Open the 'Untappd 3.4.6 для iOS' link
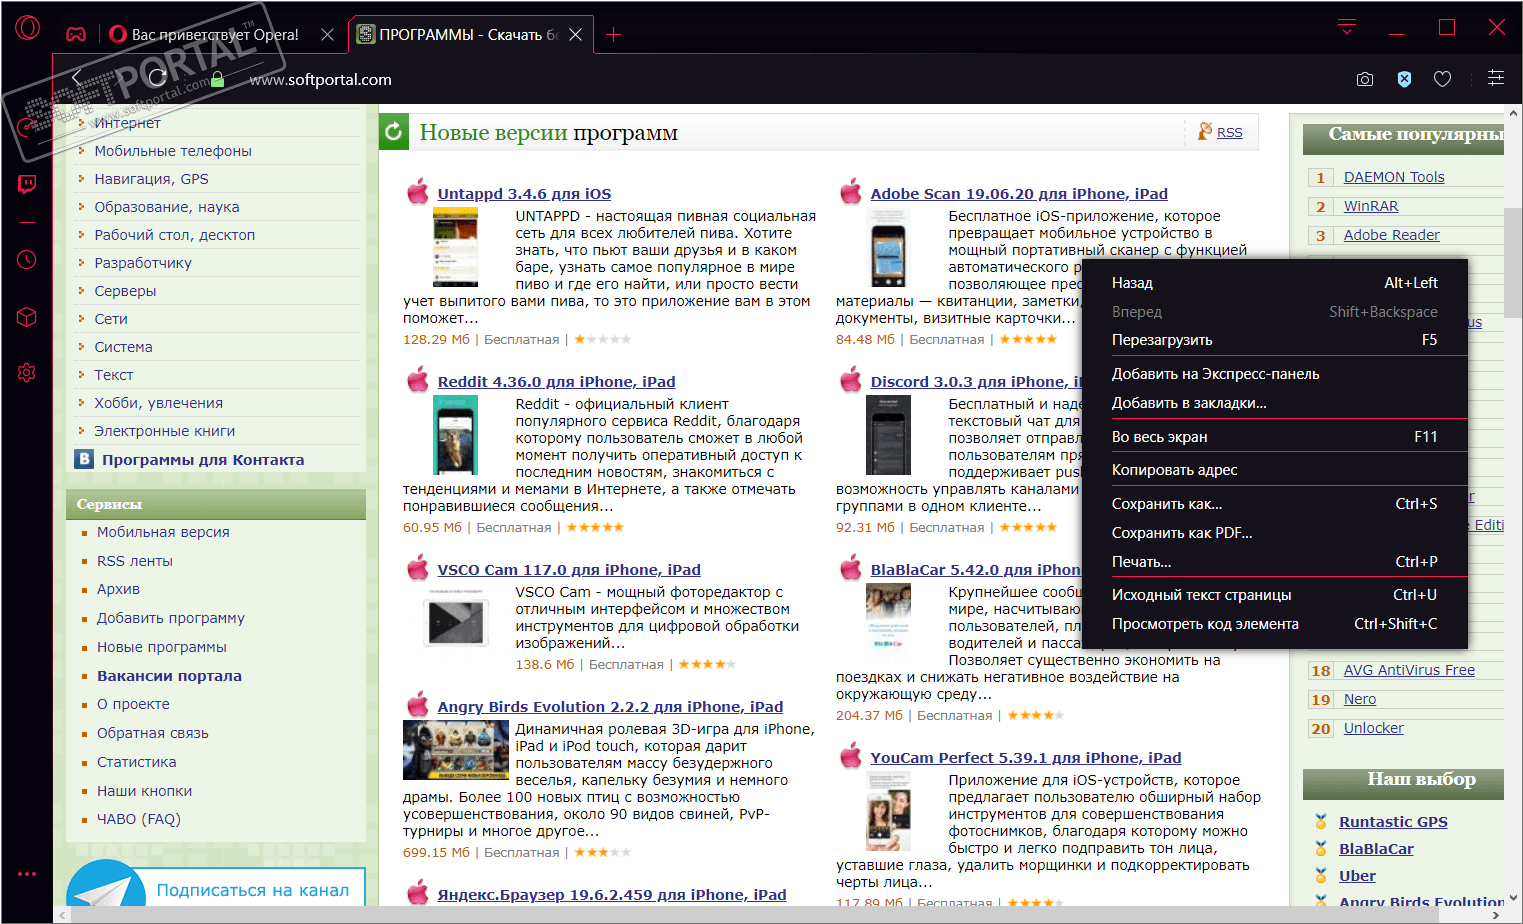 click(x=524, y=194)
